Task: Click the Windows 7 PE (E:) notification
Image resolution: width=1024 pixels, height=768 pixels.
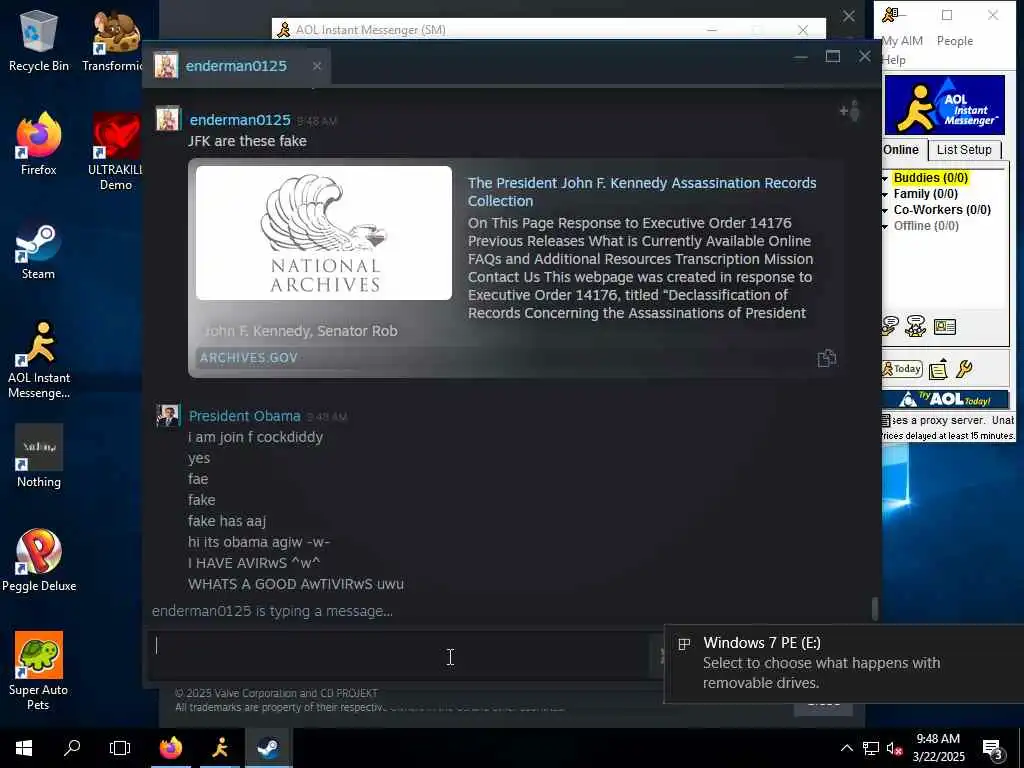Action: point(844,664)
